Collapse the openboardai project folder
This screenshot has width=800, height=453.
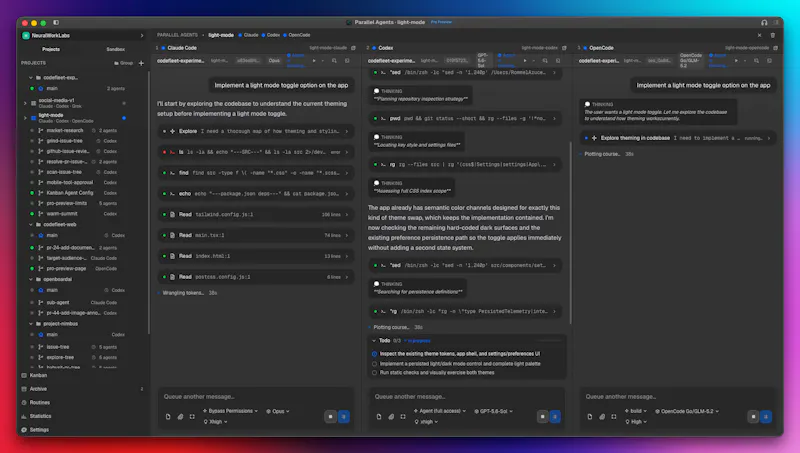[x=31, y=280]
